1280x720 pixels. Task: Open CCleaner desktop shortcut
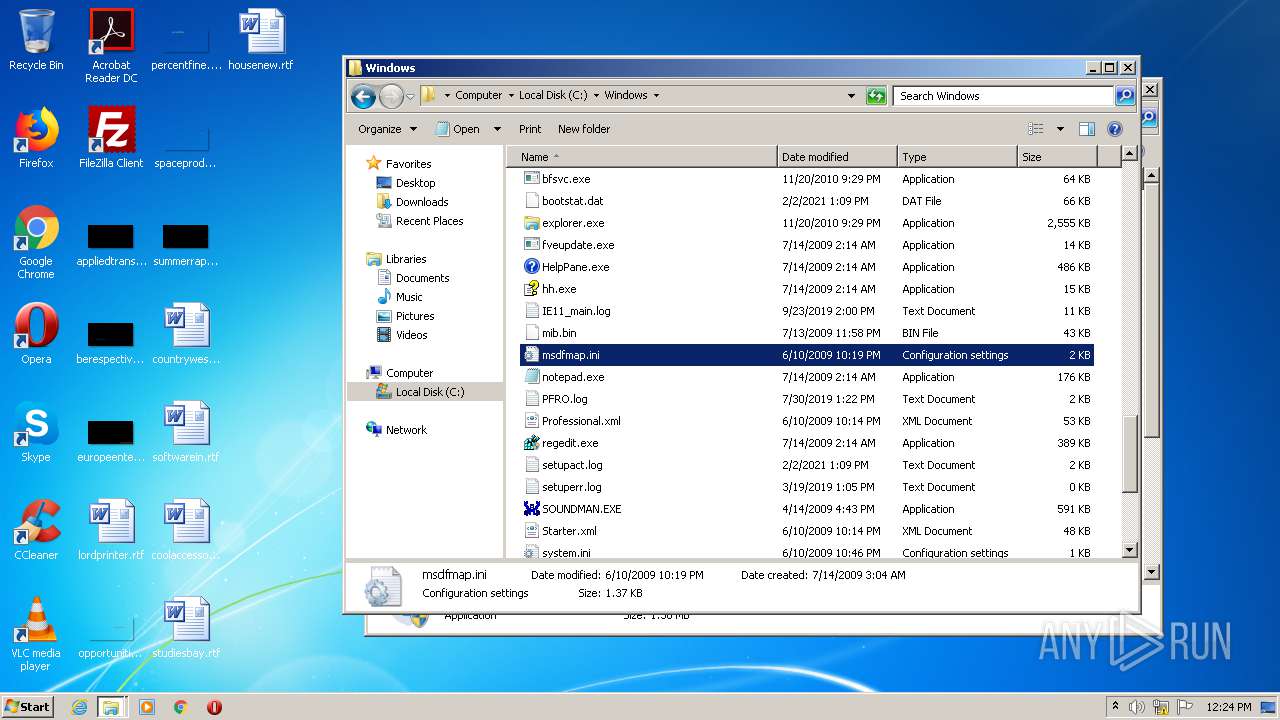[x=36, y=530]
